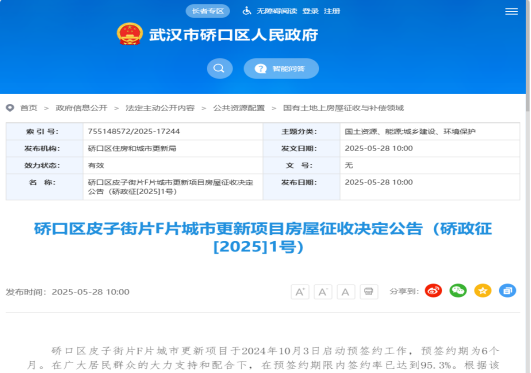Image resolution: width=531 pixels, height=373 pixels.
Task: Reset font size with plain A icon
Action: click(346, 292)
